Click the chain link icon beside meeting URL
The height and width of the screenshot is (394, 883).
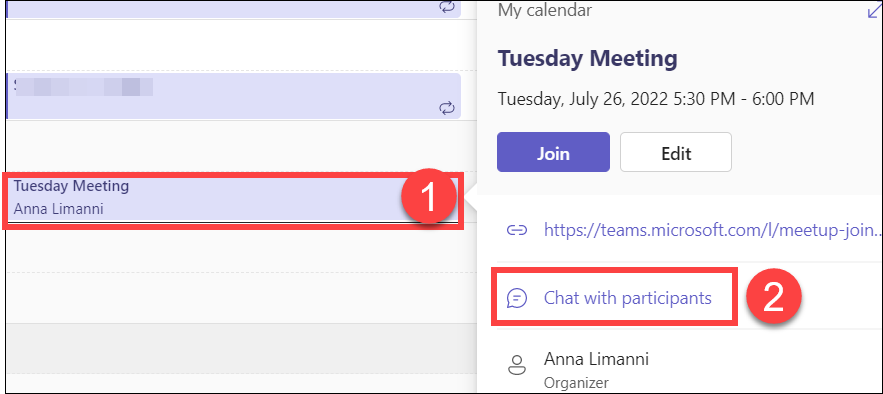click(517, 230)
